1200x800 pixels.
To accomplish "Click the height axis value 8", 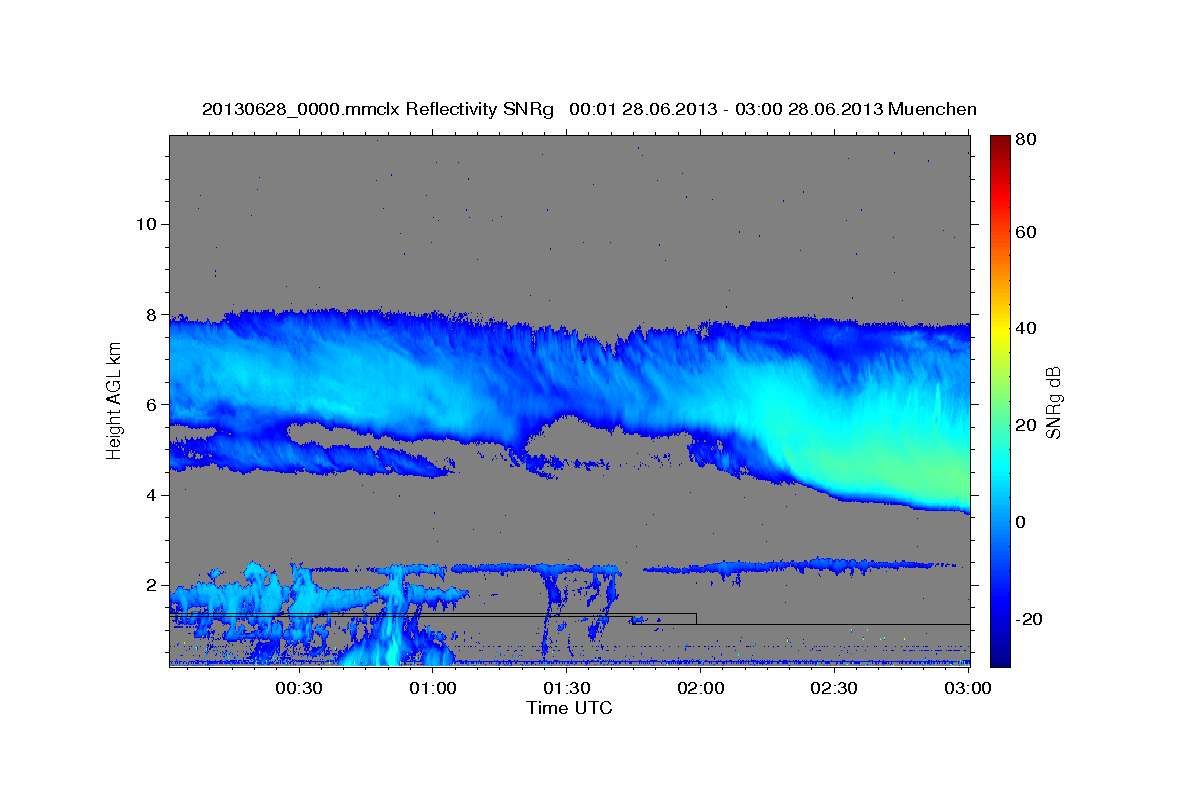I will tap(150, 314).
